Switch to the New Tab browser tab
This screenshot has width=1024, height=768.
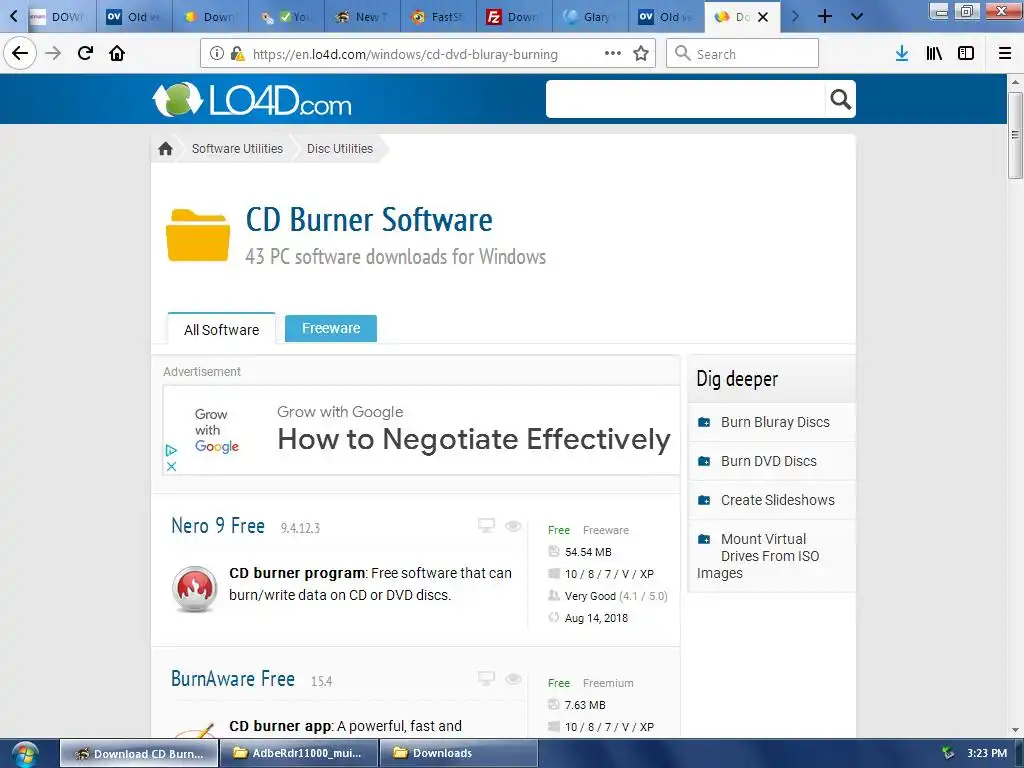(x=362, y=17)
